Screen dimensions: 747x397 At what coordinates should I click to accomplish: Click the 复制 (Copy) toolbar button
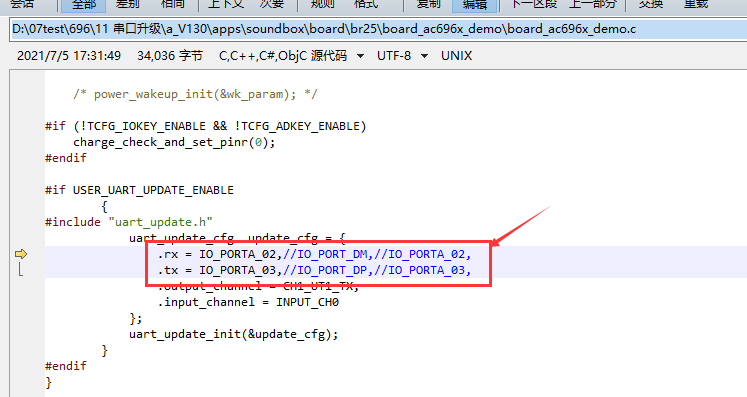(x=428, y=5)
